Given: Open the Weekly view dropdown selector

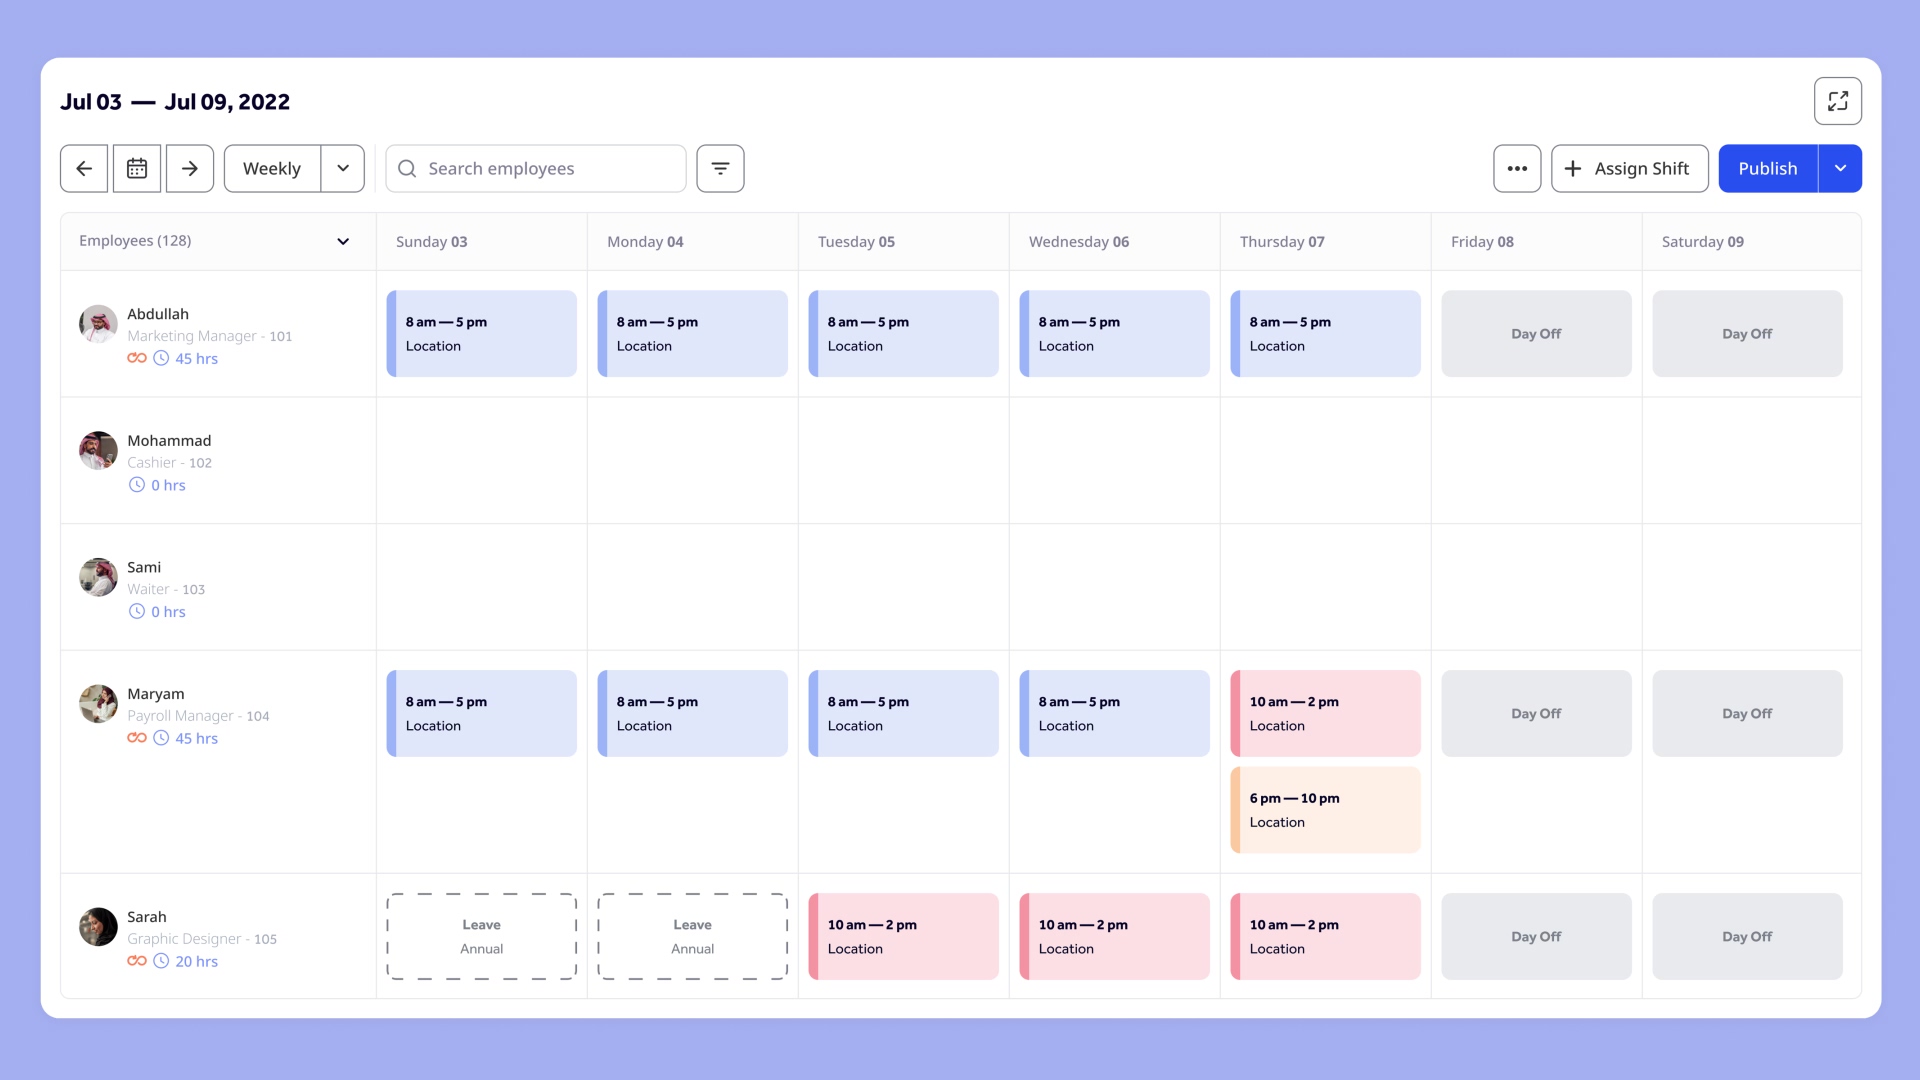Looking at the screenshot, I should [x=342, y=167].
